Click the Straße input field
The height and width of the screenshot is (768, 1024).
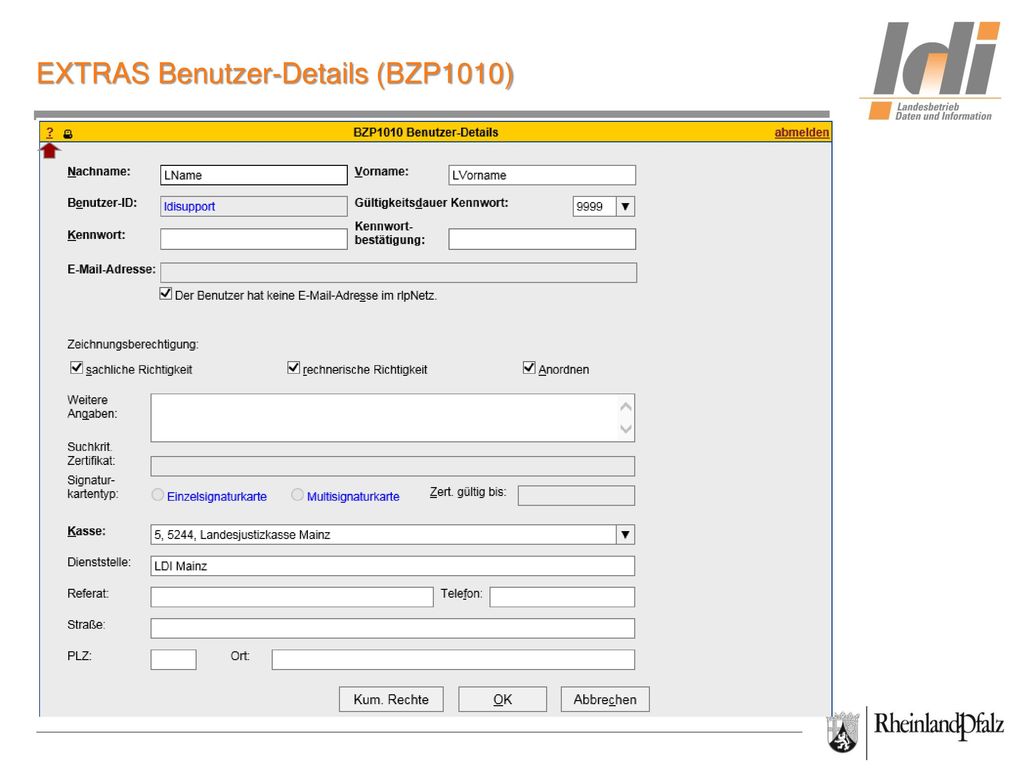(x=392, y=628)
